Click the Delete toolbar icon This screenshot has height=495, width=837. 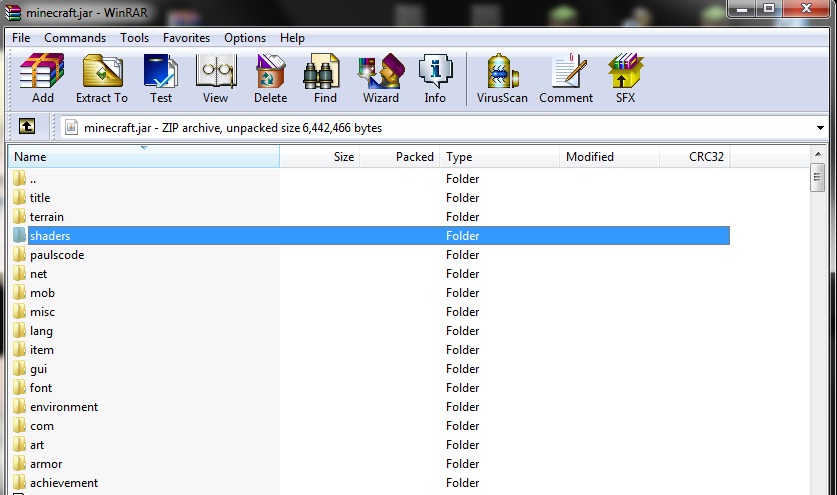pos(271,71)
